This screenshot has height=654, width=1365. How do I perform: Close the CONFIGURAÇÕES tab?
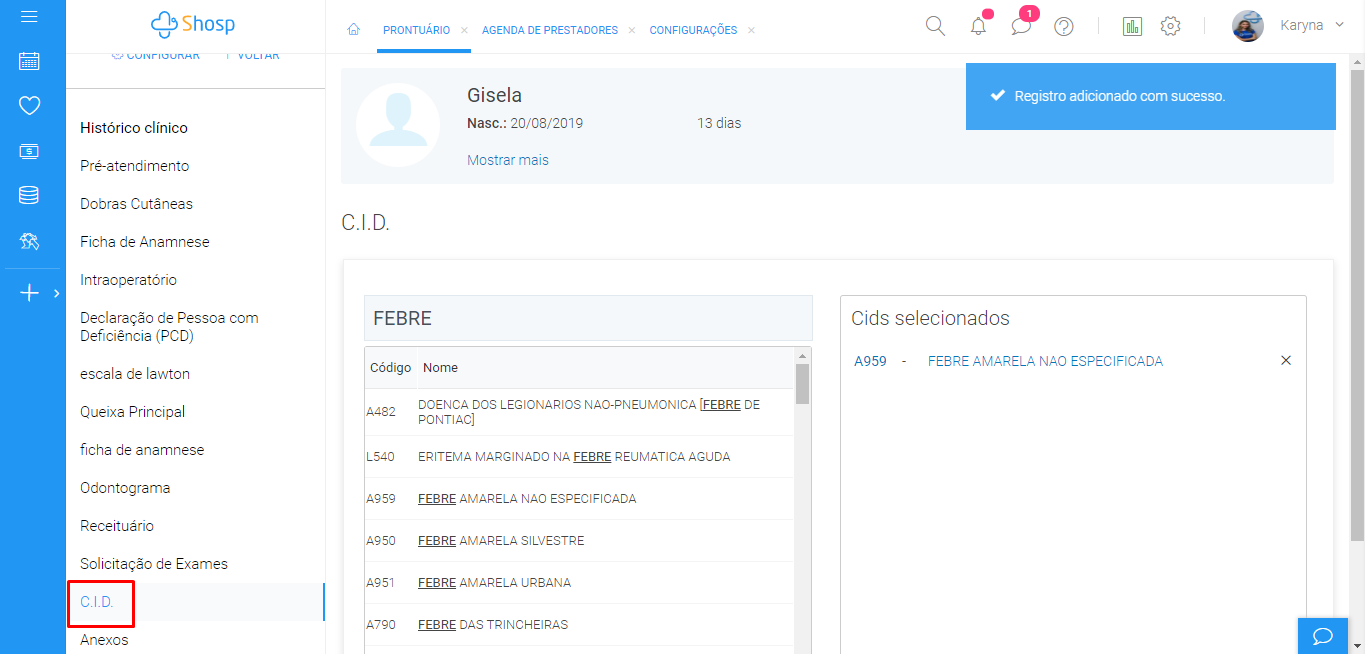coord(751,31)
